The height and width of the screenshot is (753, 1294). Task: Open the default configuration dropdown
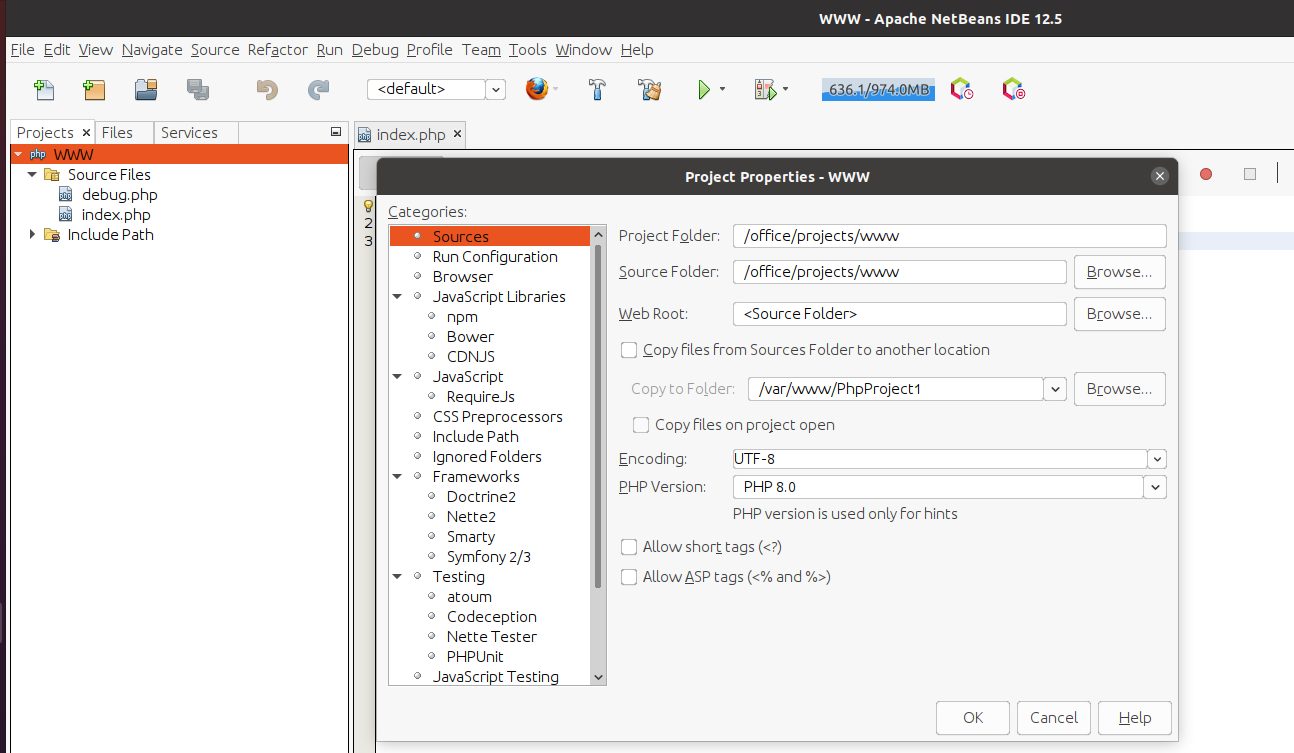click(x=496, y=89)
